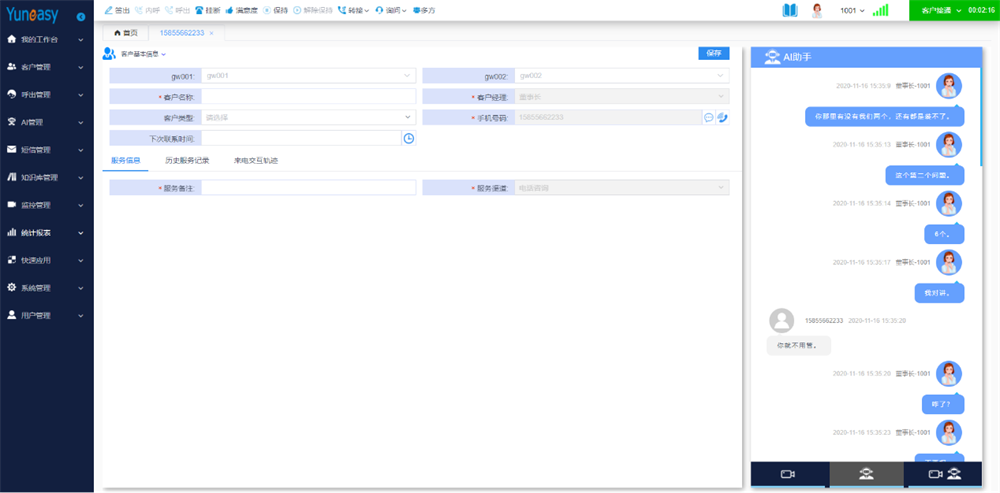1000x493 pixels.
Task: Open the 客户经理 dropdown
Action: (622, 96)
